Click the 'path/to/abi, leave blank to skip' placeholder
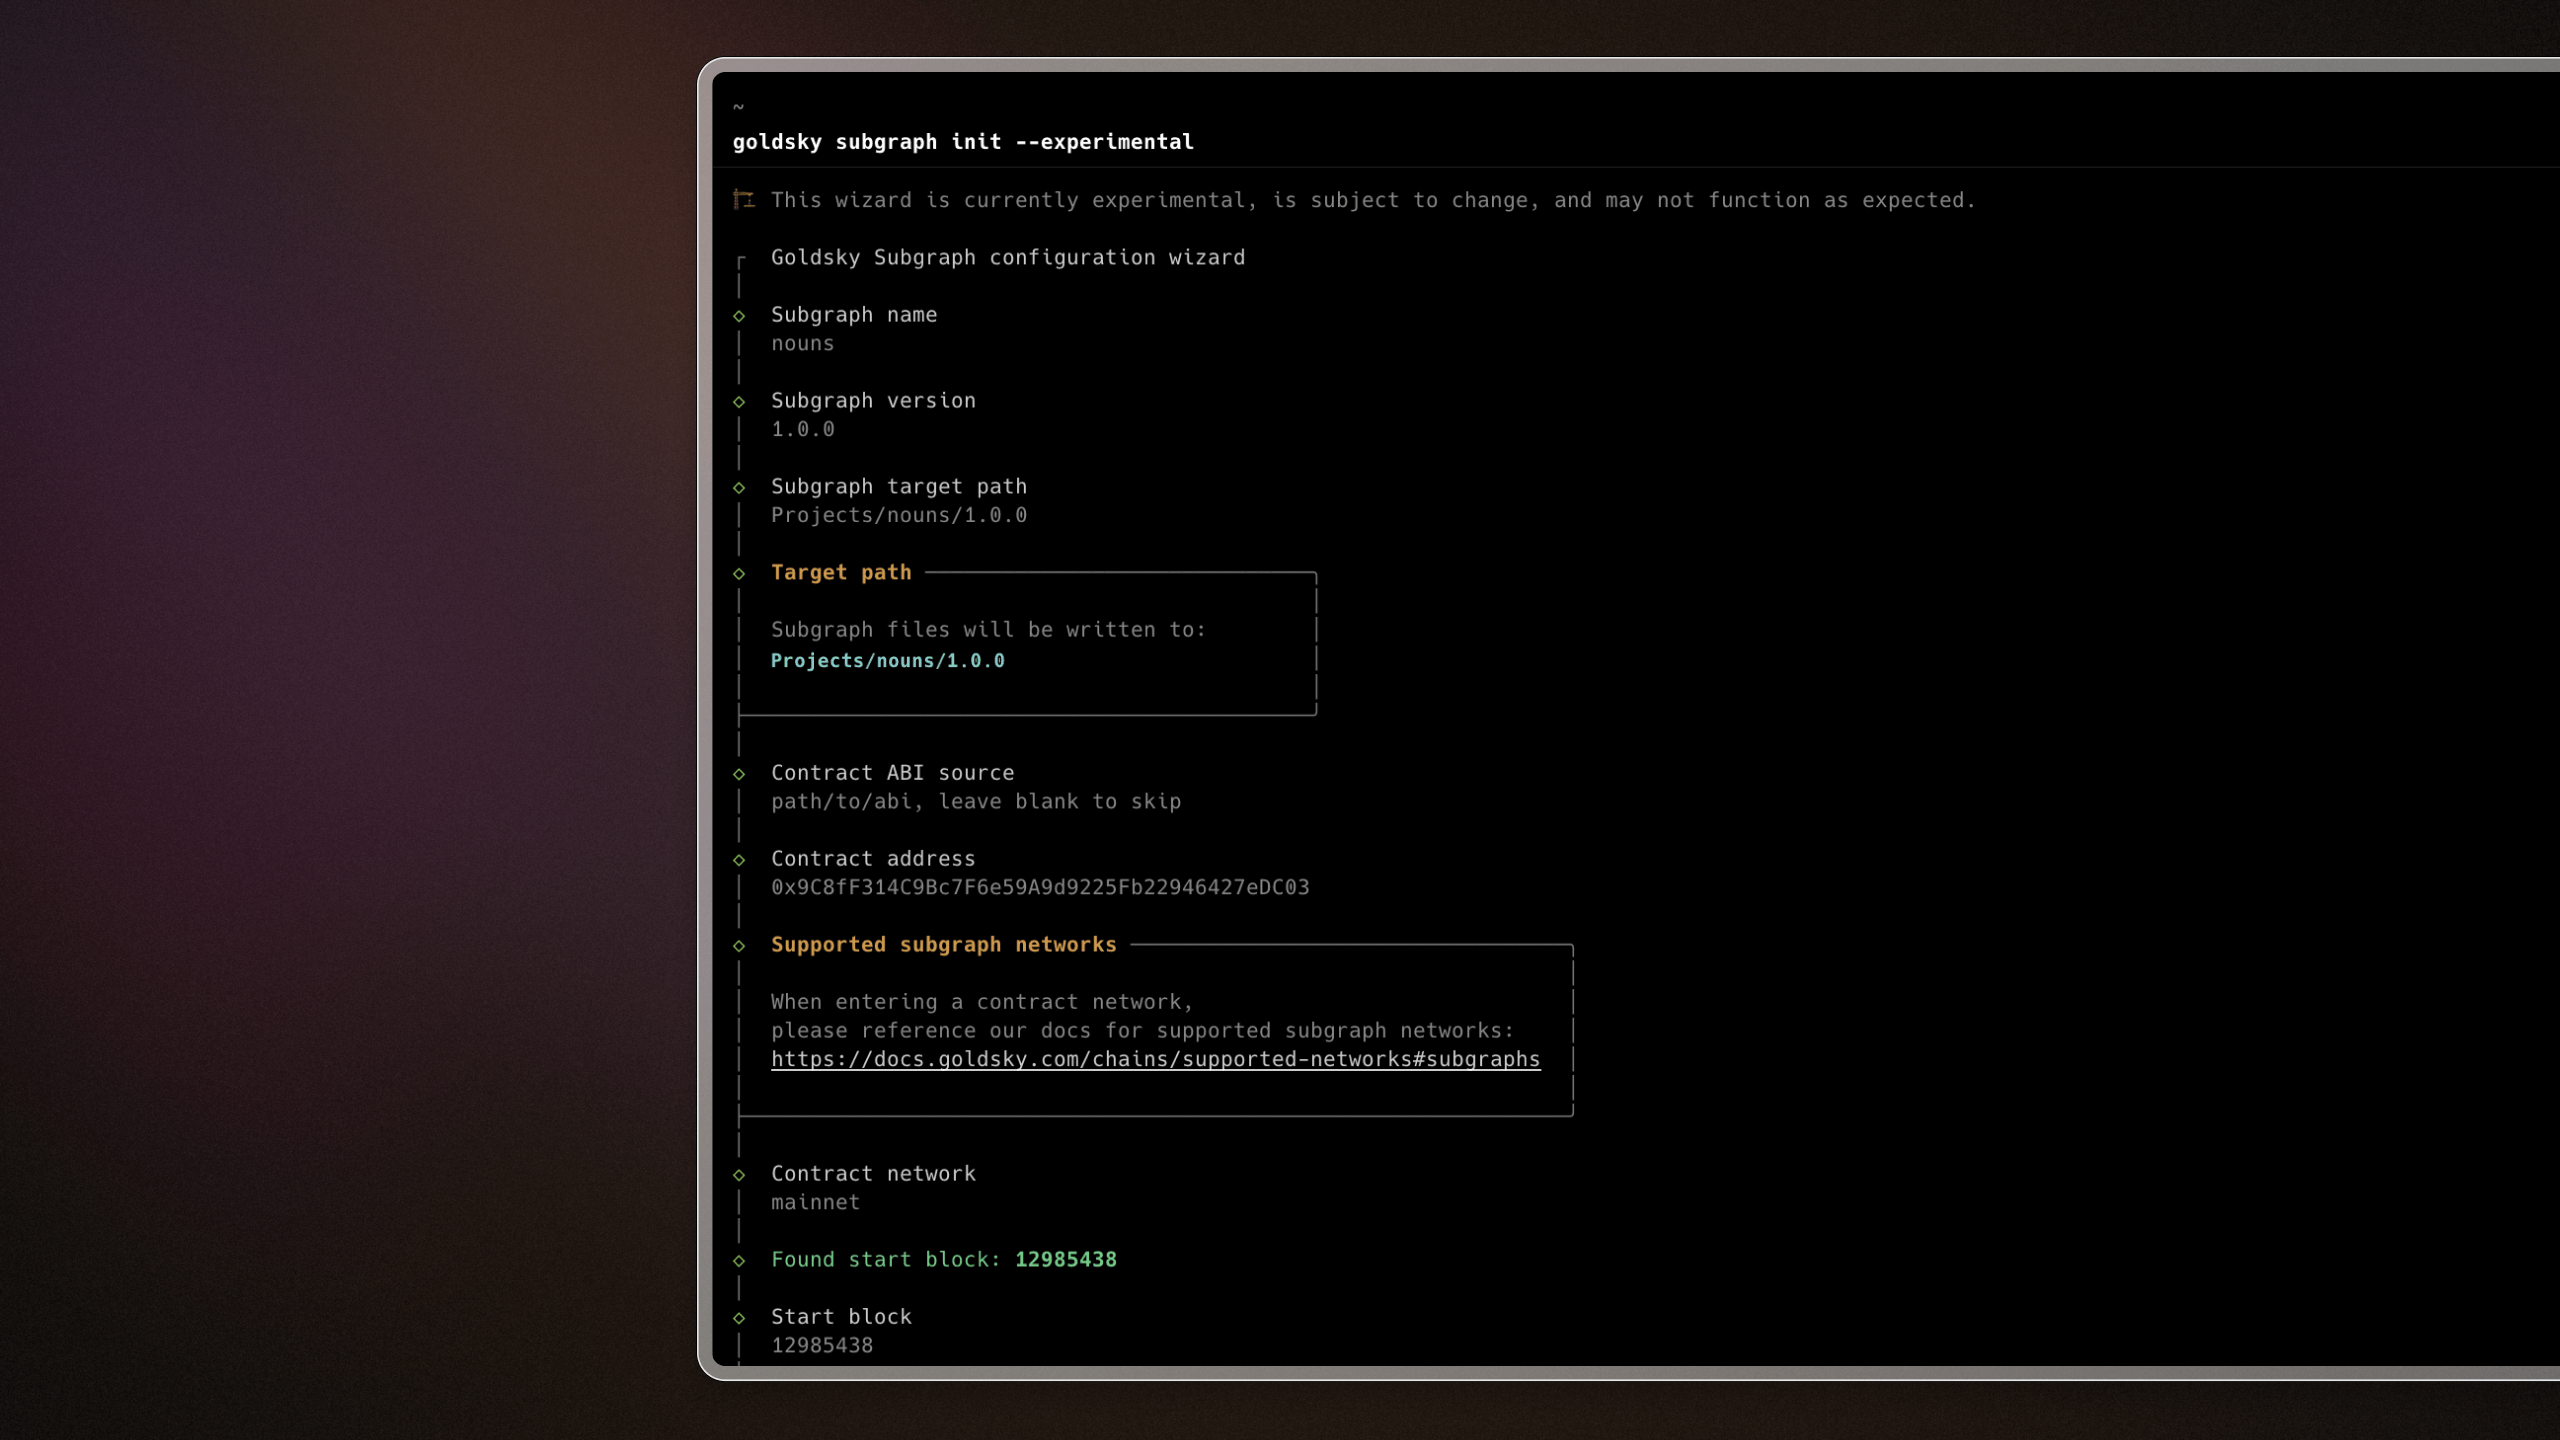 (976, 802)
